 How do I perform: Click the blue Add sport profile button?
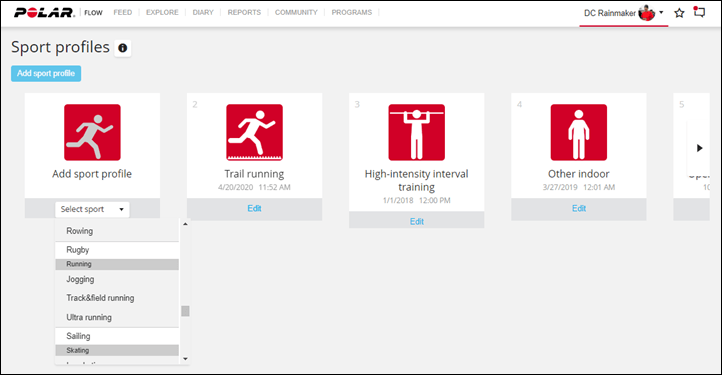[x=46, y=73]
